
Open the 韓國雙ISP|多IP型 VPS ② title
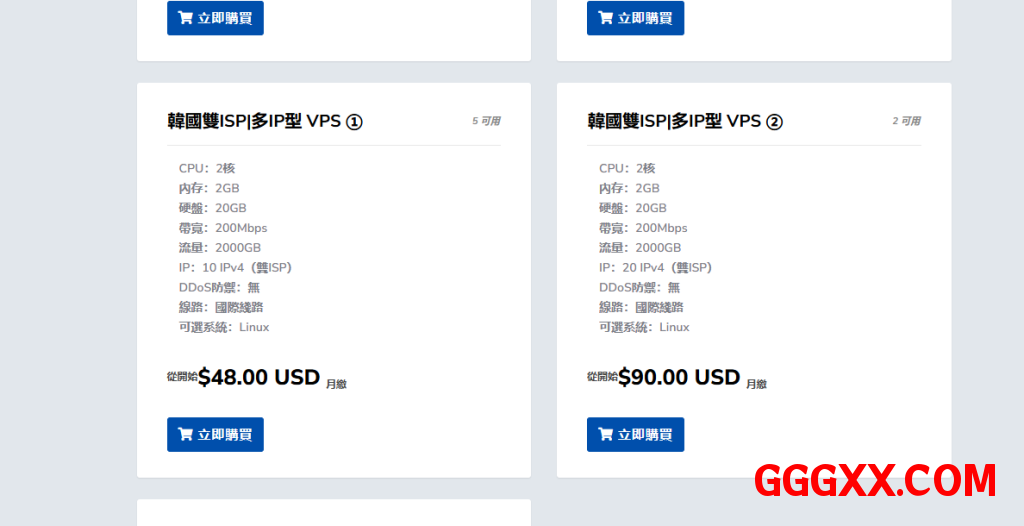click(685, 121)
